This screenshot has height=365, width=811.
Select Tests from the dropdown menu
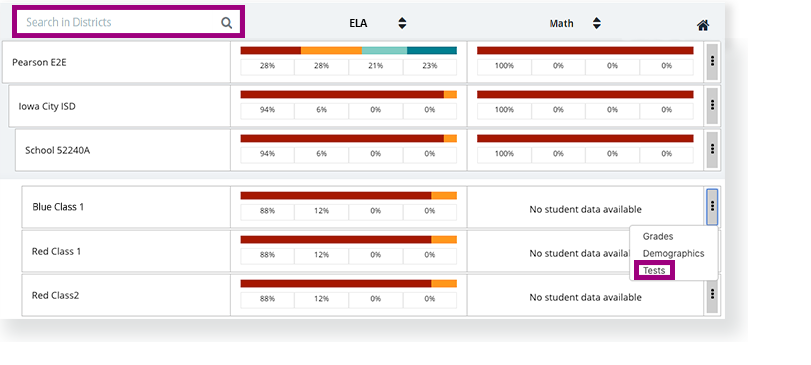[x=654, y=270]
